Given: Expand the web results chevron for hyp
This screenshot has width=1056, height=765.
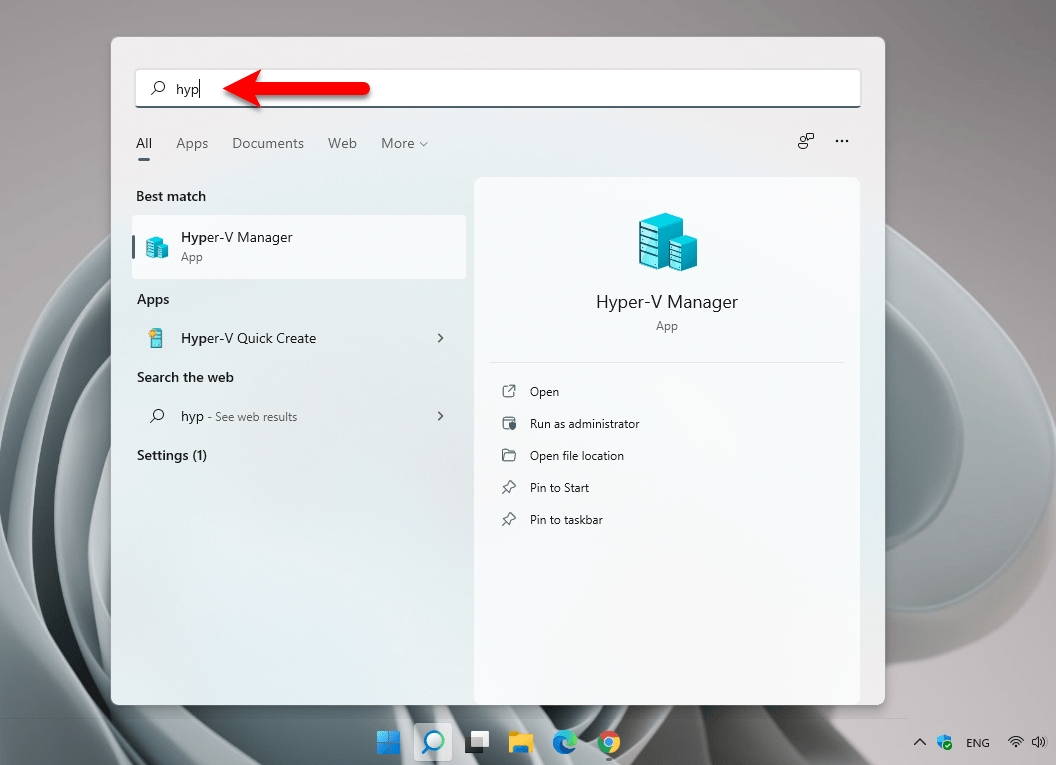Looking at the screenshot, I should (440, 416).
